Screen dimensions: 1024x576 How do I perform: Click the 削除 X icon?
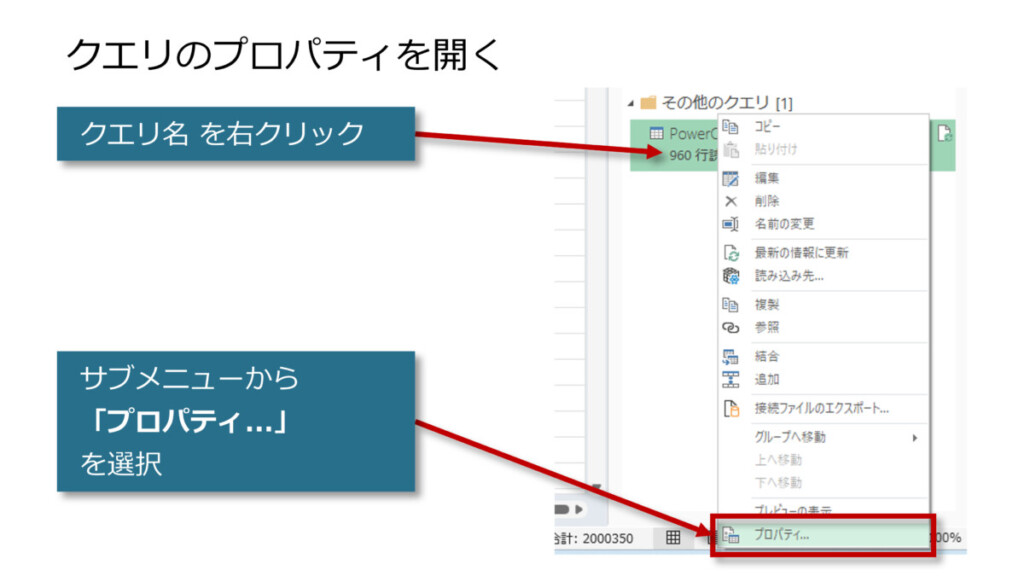pos(730,201)
